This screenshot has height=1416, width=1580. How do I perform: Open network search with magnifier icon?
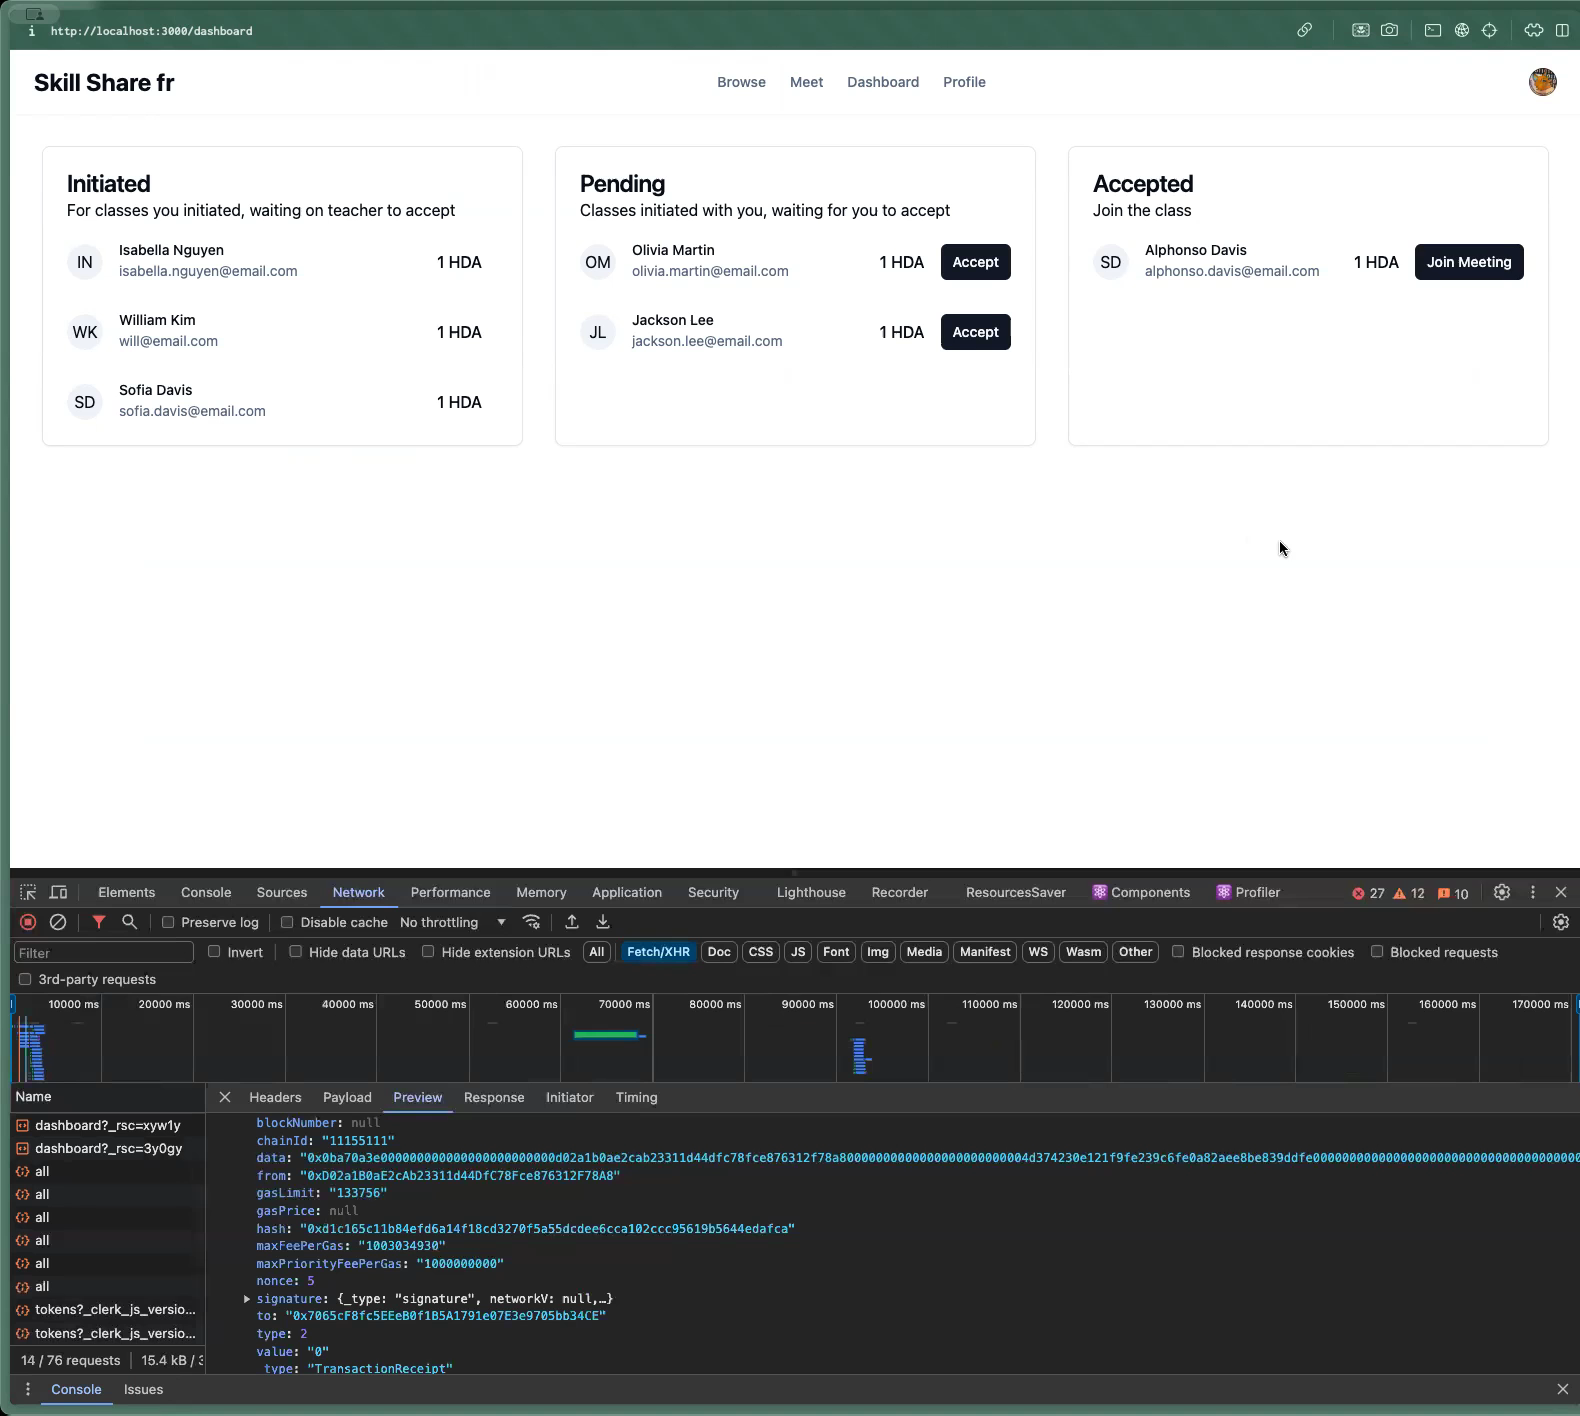point(129,922)
